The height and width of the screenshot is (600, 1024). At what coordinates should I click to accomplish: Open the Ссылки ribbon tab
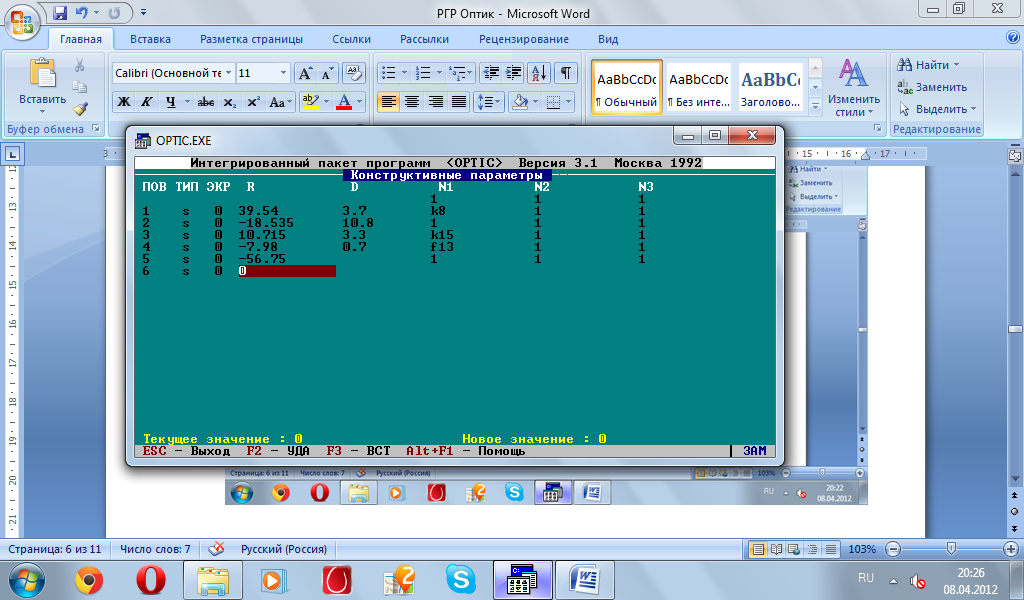pos(351,39)
